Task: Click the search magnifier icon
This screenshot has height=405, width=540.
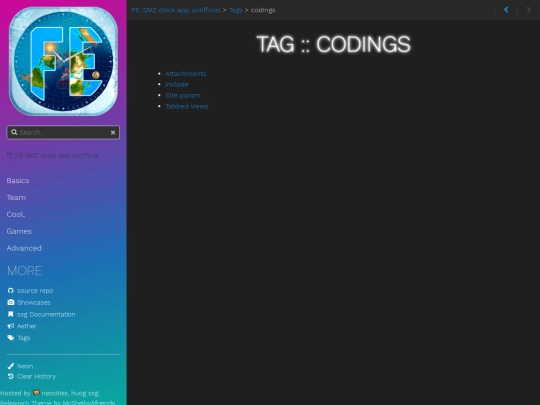Action: click(x=14, y=132)
